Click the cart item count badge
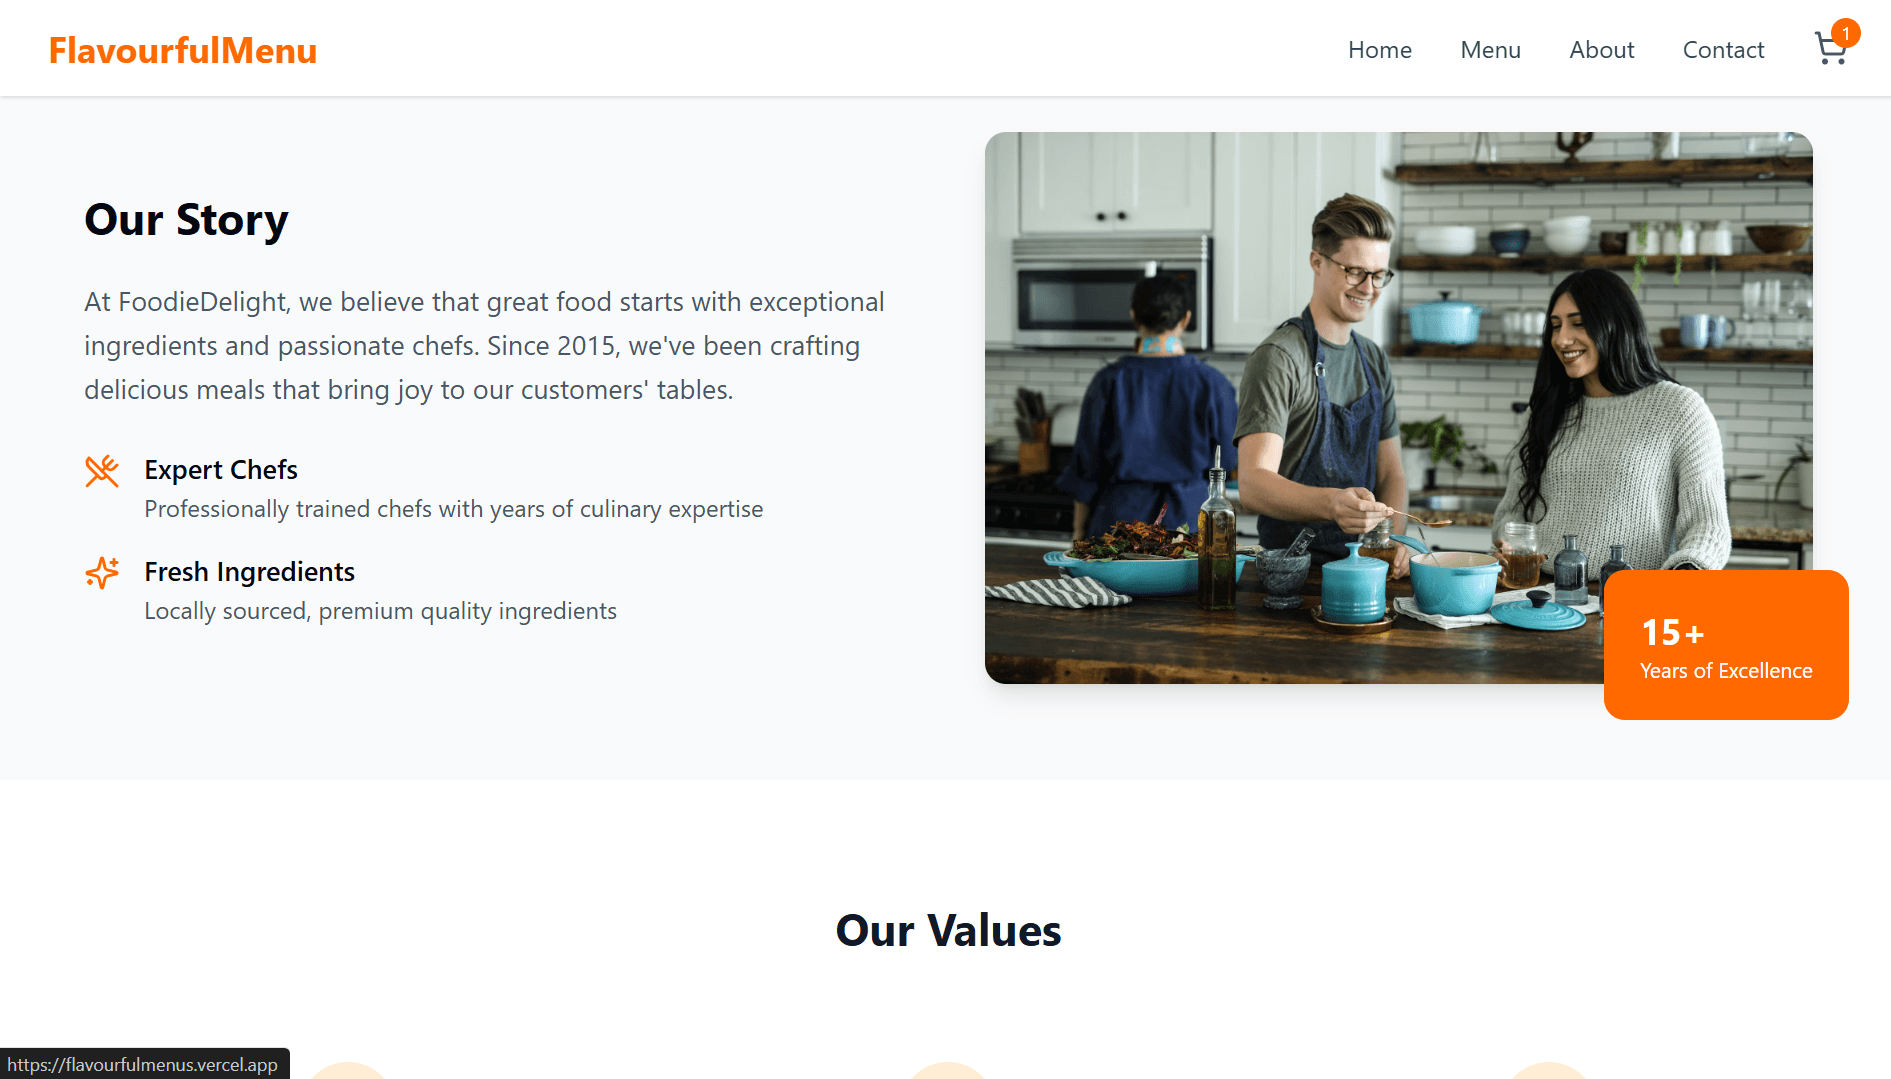Viewport: 1891px width, 1079px height. coord(1845,33)
